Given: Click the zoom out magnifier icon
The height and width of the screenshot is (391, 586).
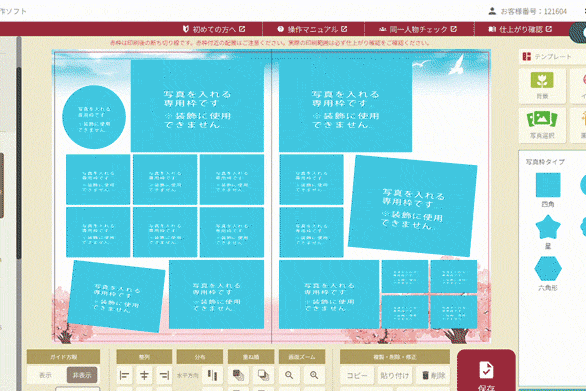Looking at the screenshot, I should (289, 375).
